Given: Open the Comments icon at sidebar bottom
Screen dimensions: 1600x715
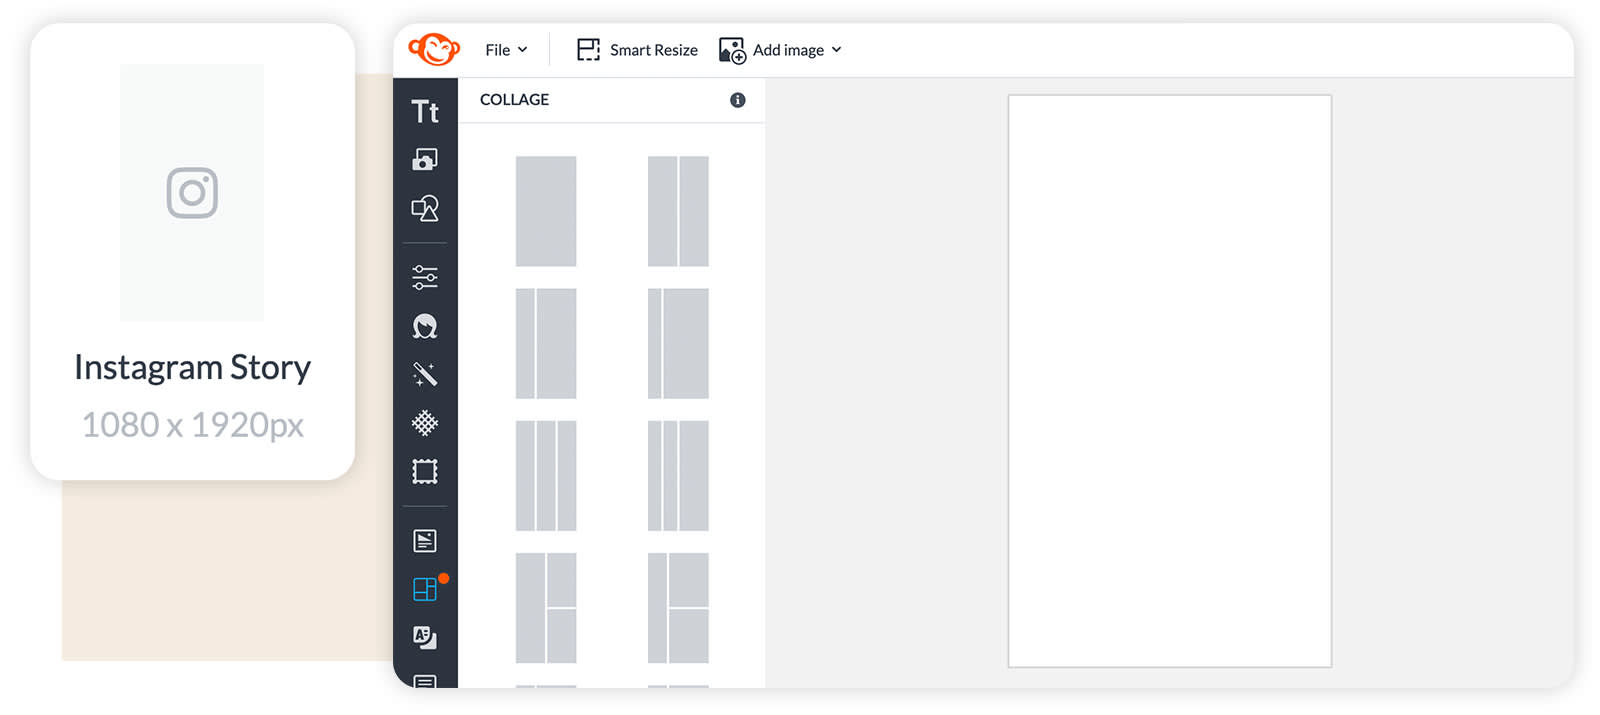Looking at the screenshot, I should [x=425, y=681].
